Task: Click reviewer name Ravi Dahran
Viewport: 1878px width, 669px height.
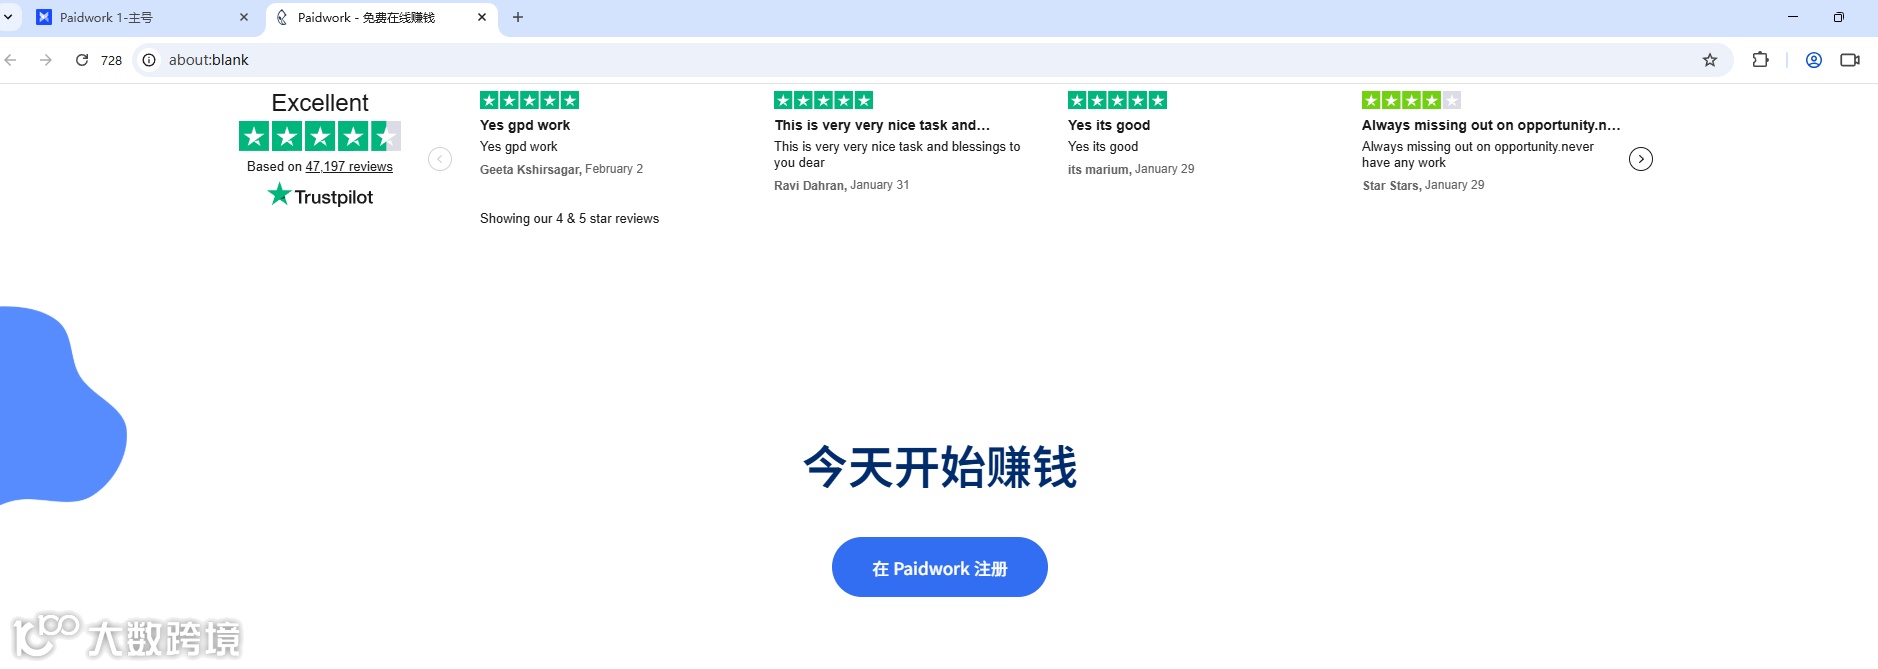Action: pos(810,186)
